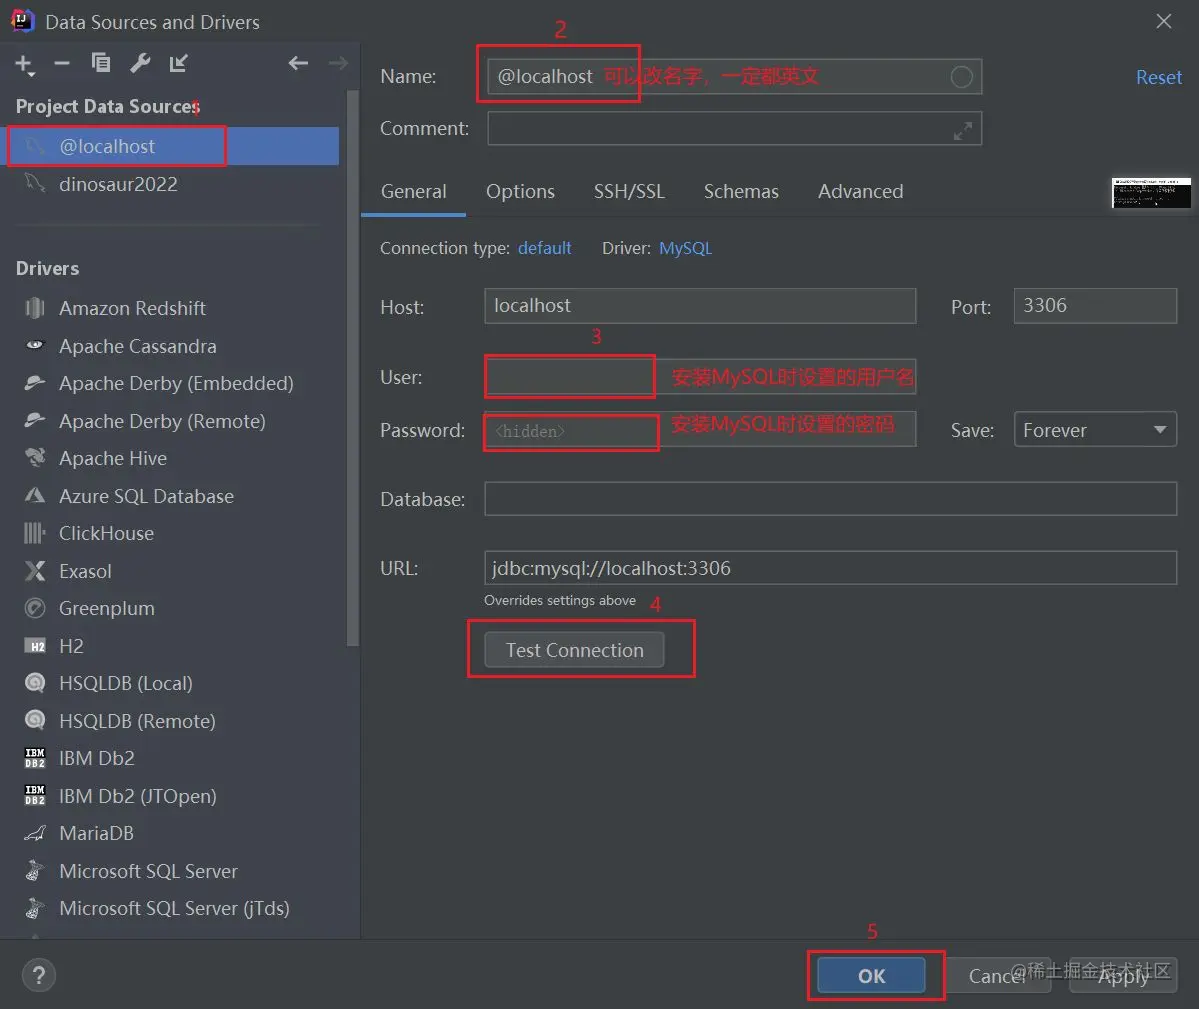Screen dimensions: 1199x1009
Task: Click the Reset link
Action: (1158, 77)
